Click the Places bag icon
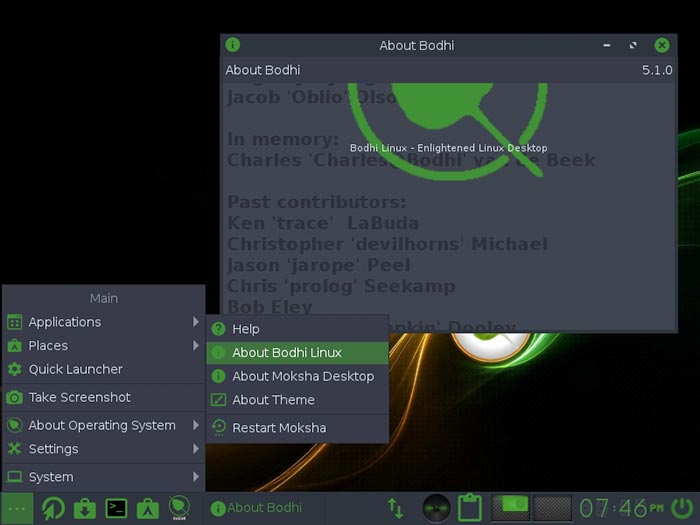Screen dimensions: 700x525 (15, 346)
